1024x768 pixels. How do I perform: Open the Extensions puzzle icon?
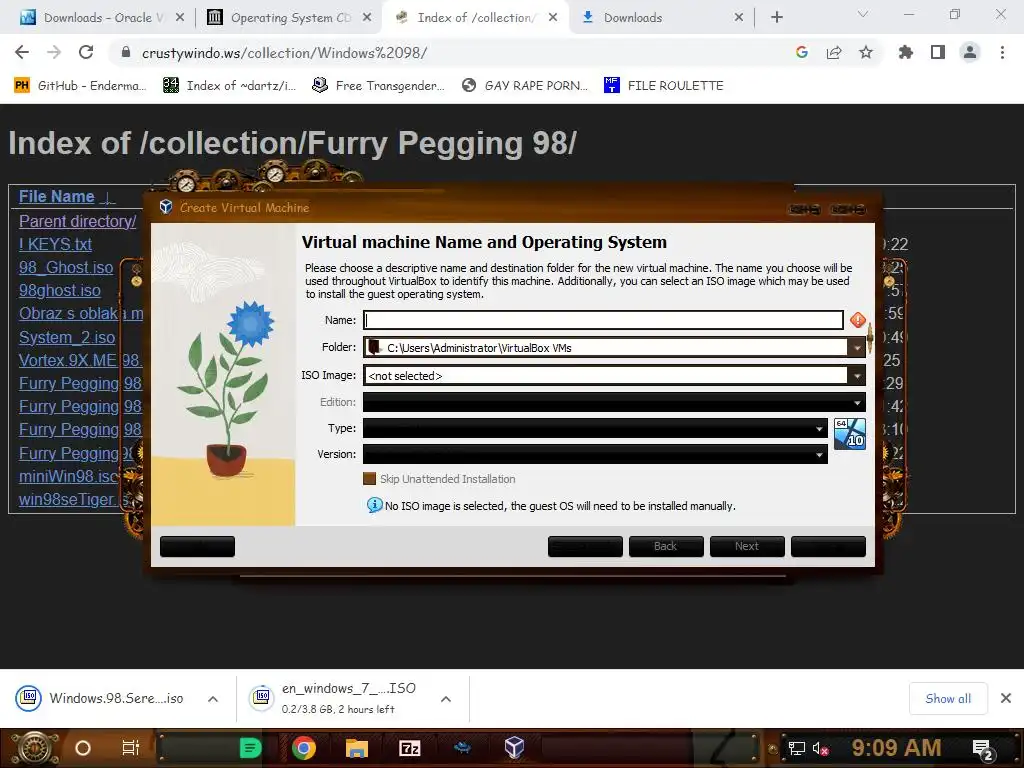coord(906,53)
